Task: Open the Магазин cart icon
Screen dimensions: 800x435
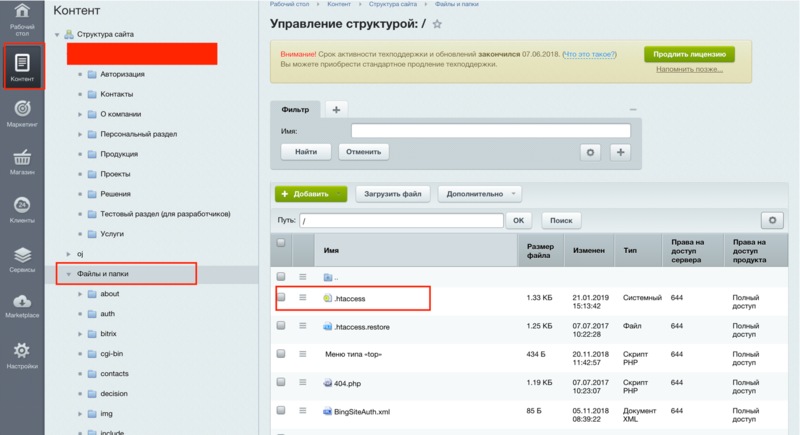Action: coord(22,158)
